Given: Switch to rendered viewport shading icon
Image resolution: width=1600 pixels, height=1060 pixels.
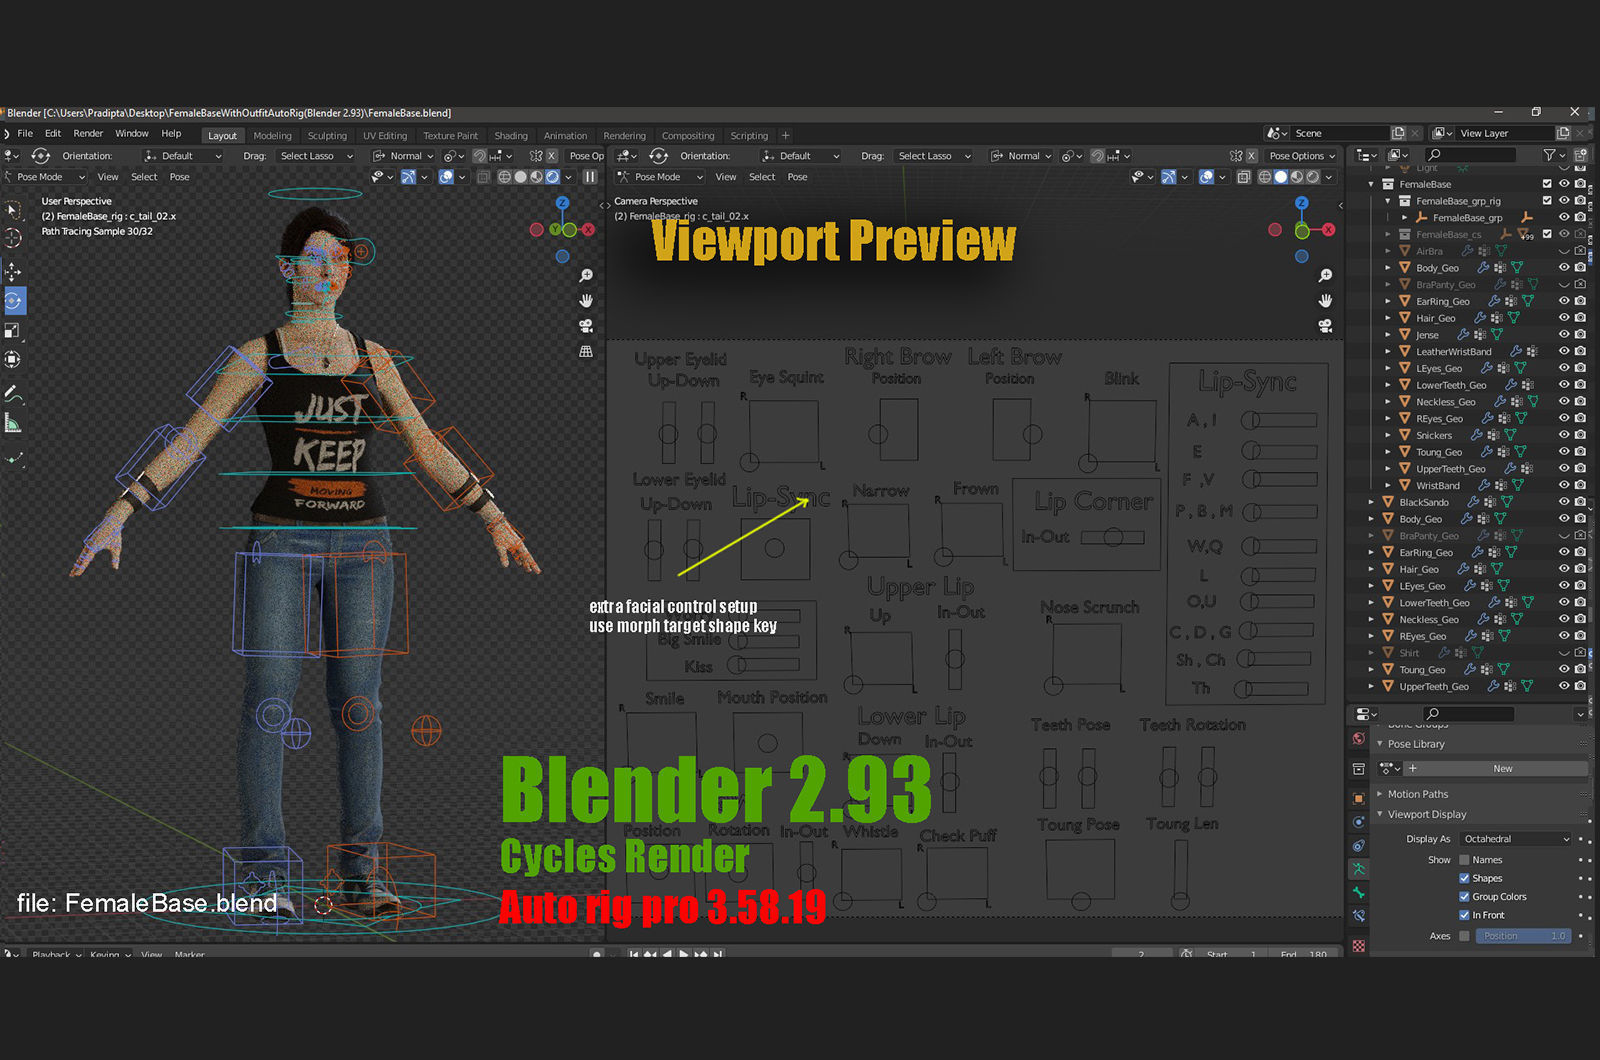Looking at the screenshot, I should [x=552, y=176].
